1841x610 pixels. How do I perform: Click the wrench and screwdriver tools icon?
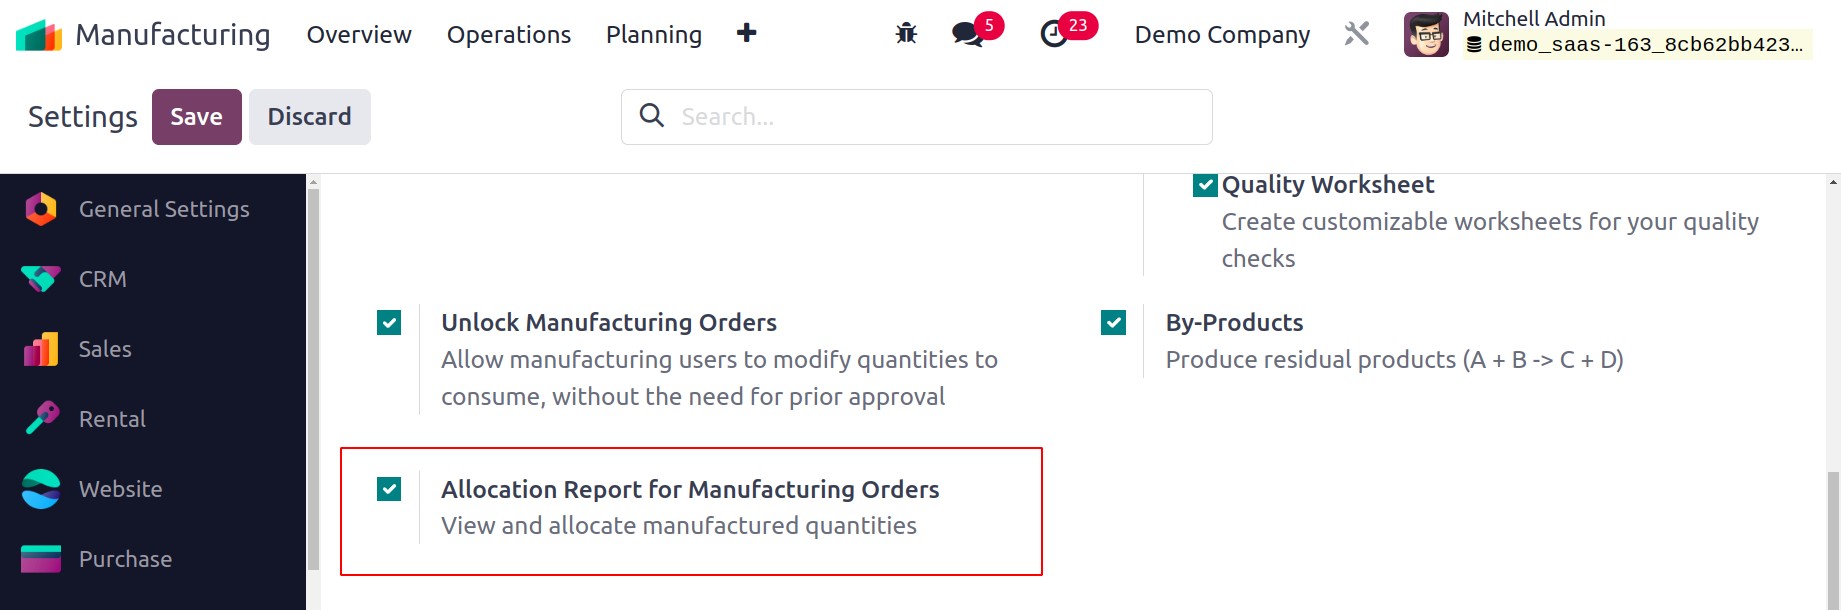[1356, 34]
